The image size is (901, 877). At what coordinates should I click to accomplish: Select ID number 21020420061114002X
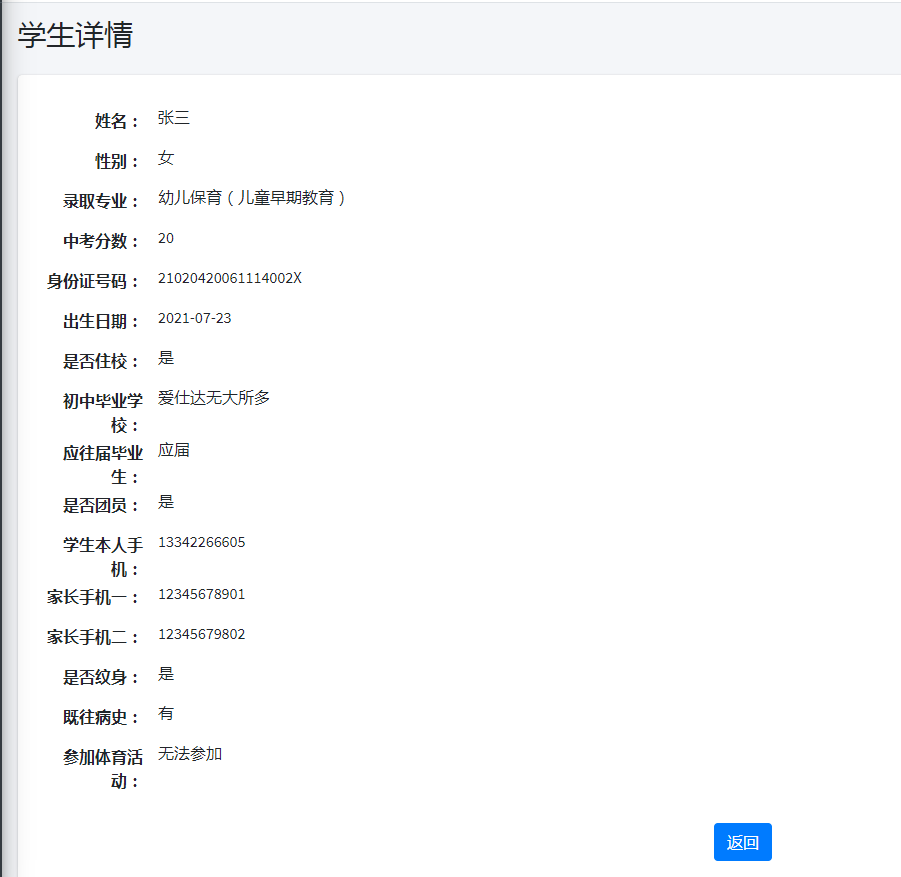(229, 278)
